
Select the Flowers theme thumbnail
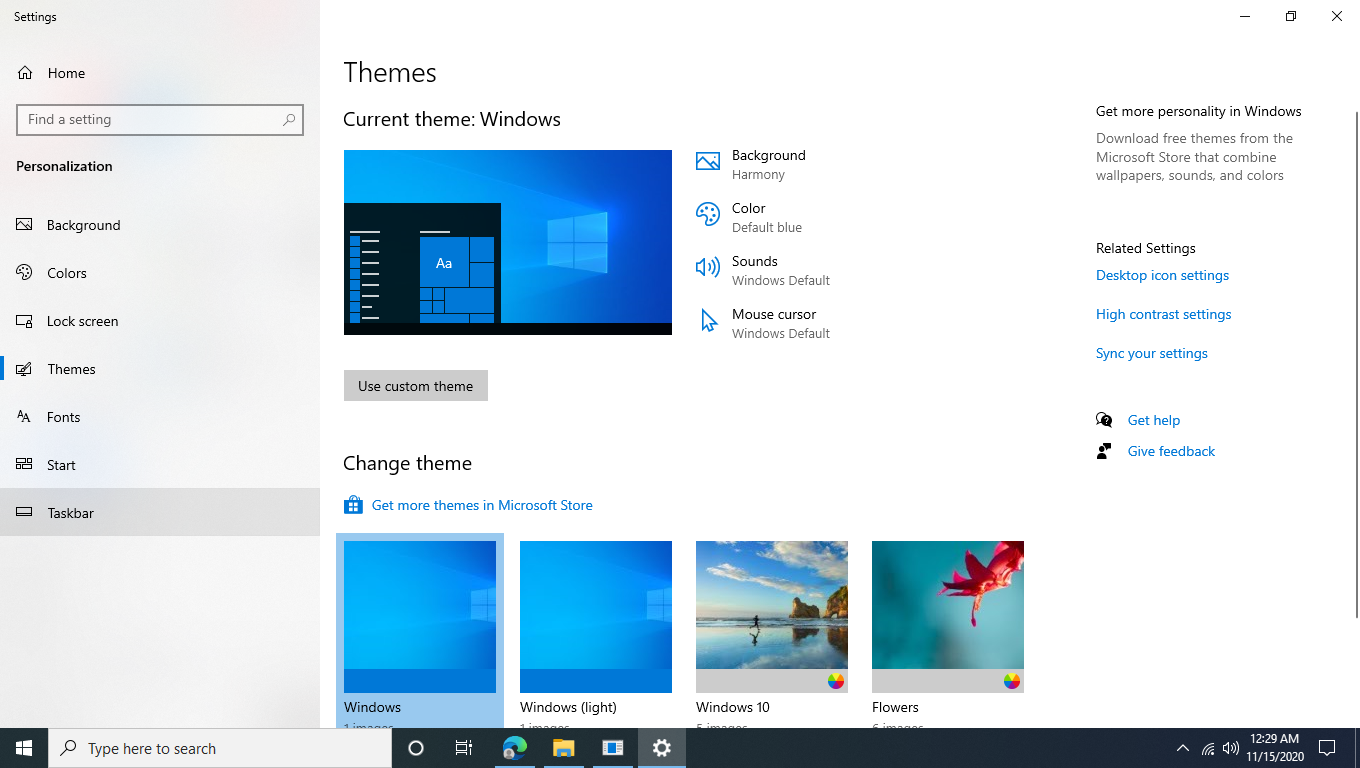coord(948,617)
